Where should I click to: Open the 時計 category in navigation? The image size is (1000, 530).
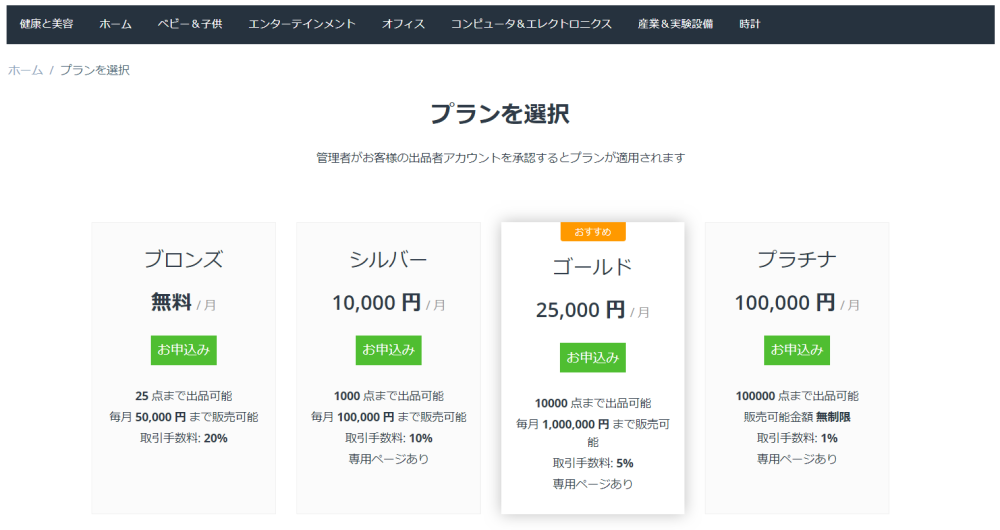[x=750, y=24]
